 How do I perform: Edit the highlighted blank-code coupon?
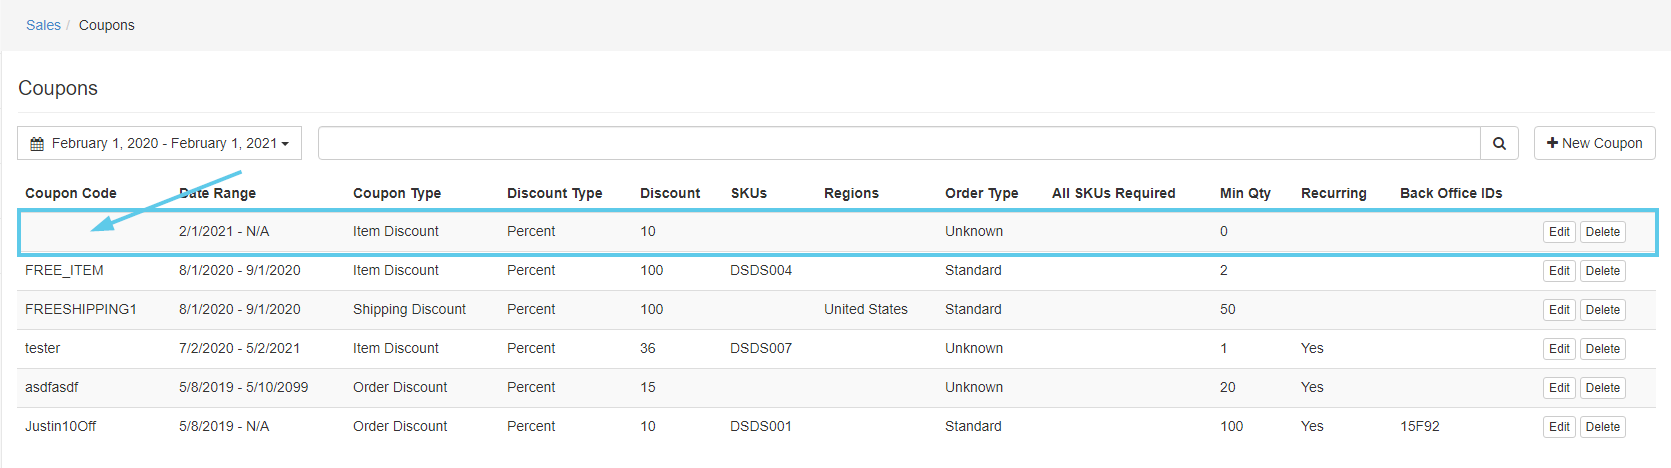point(1559,232)
